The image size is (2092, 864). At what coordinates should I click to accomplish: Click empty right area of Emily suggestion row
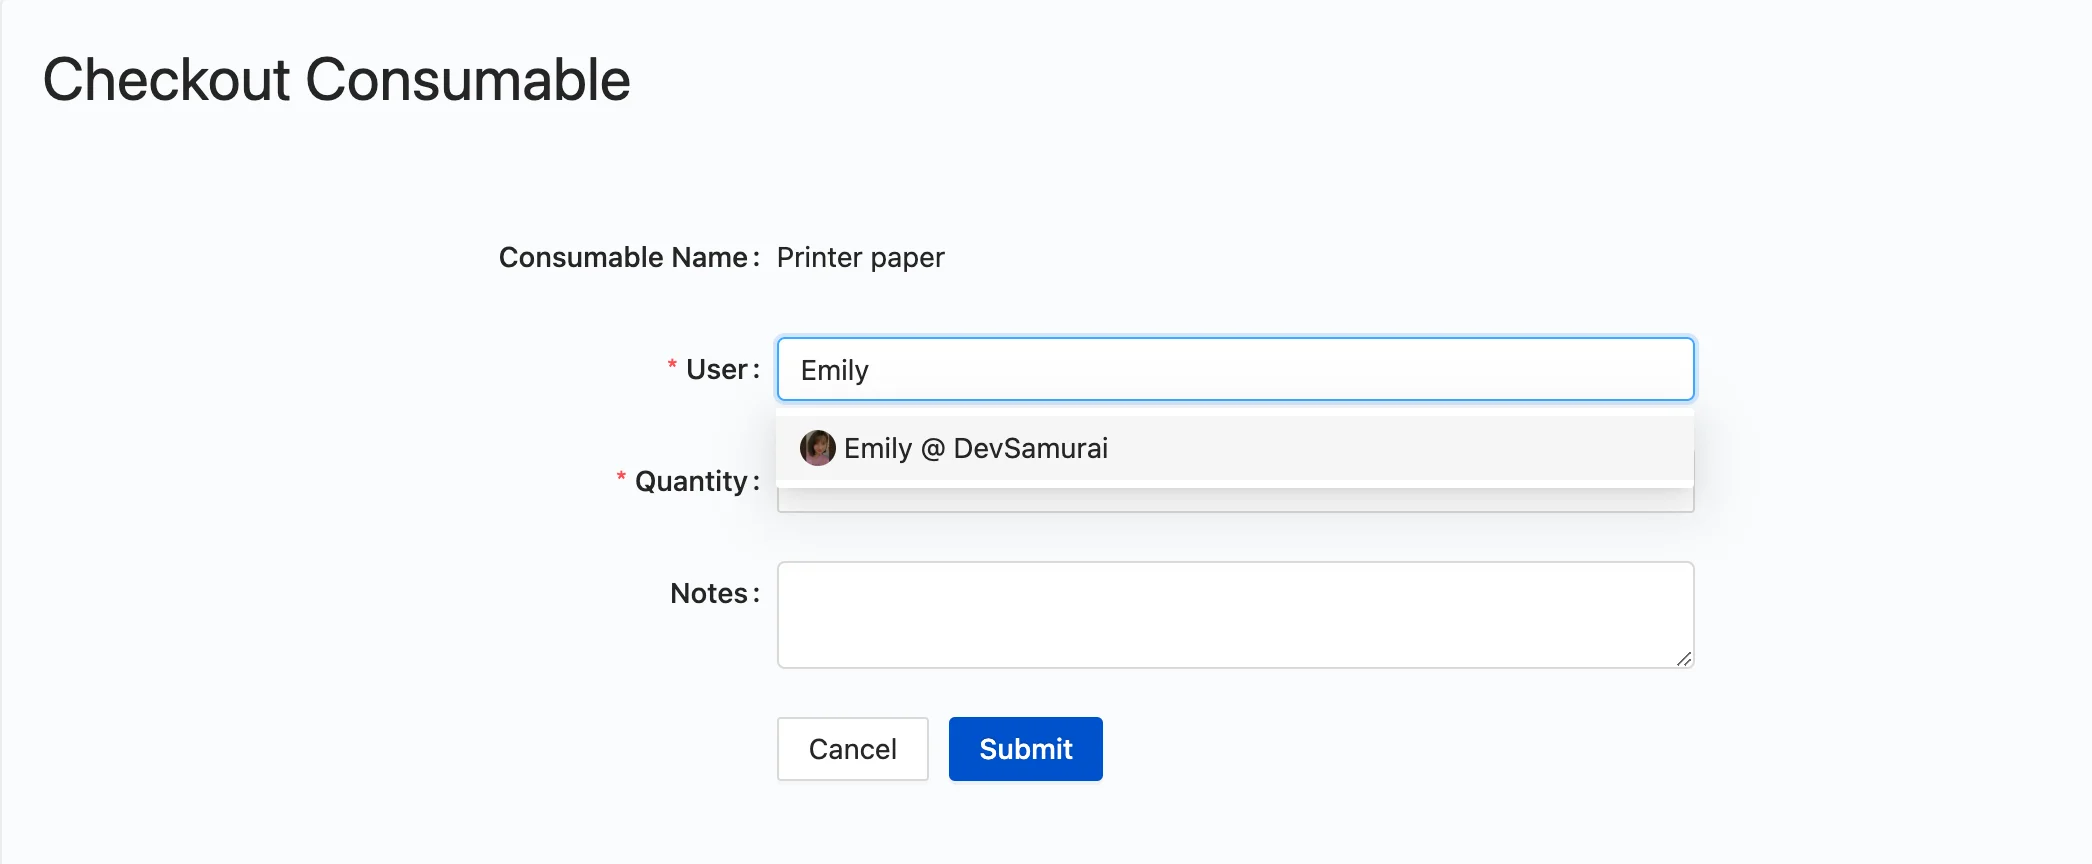point(1400,448)
